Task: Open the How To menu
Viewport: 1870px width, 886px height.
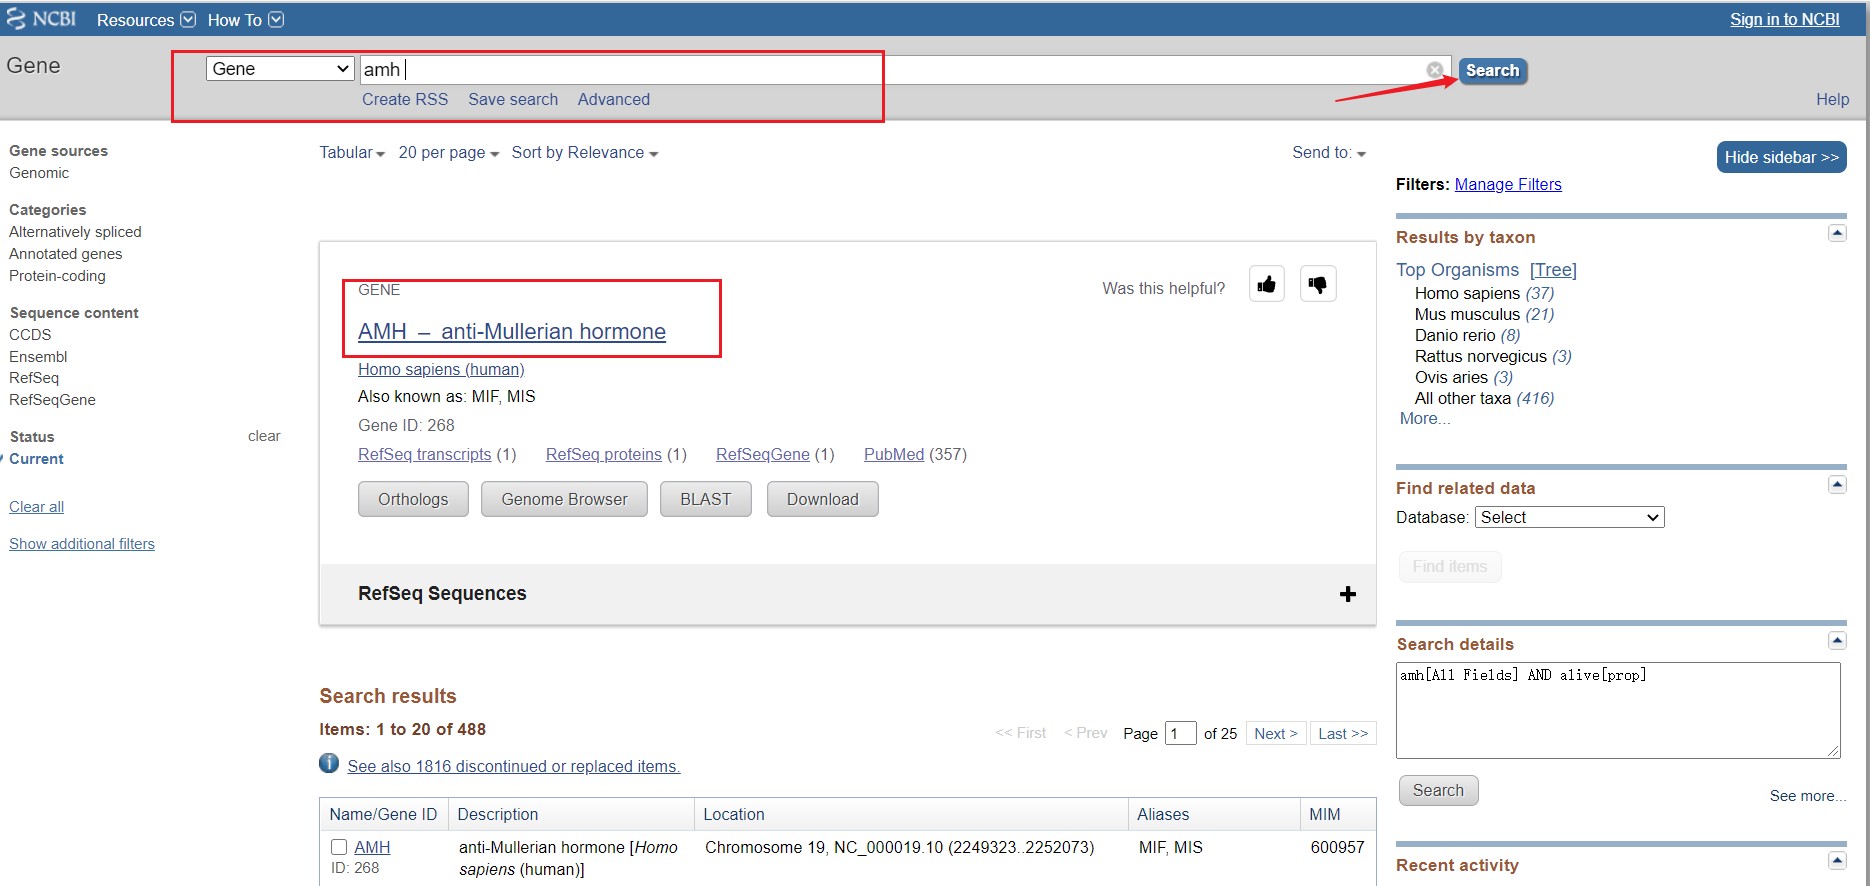Action: click(x=245, y=20)
